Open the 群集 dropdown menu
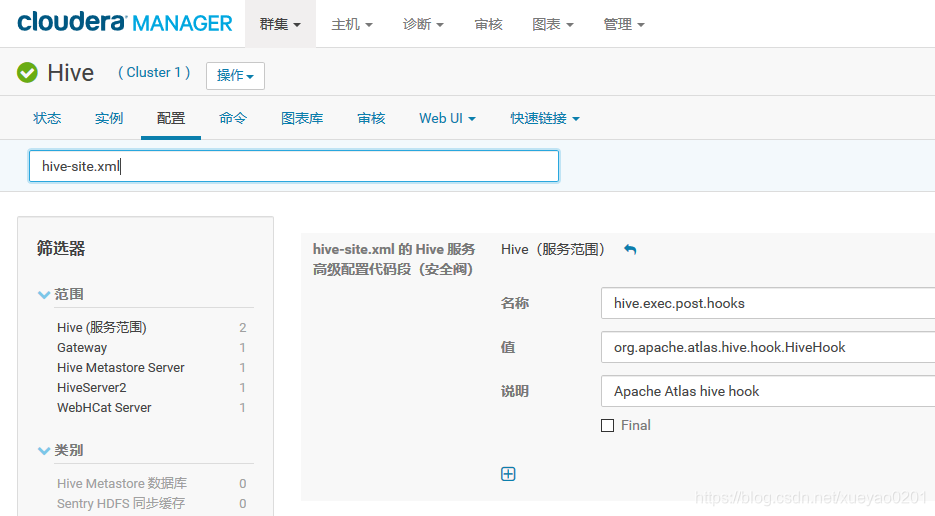 280,24
